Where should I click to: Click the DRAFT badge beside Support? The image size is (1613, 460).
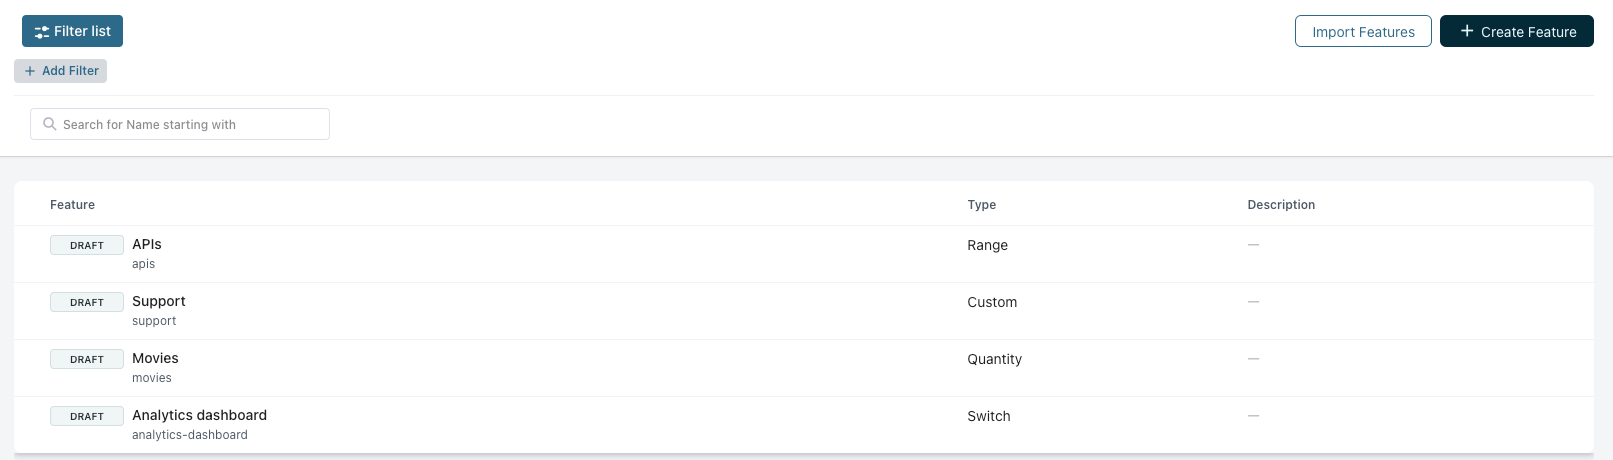pos(87,302)
